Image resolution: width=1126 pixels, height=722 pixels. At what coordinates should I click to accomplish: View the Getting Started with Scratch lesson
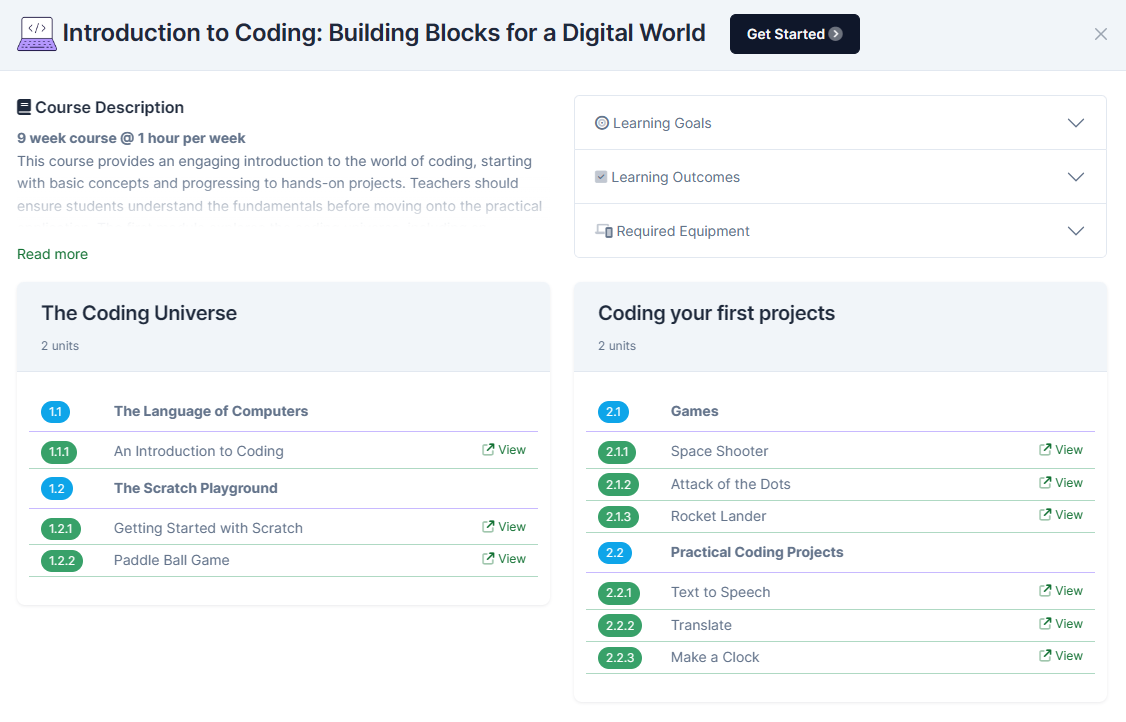504,527
